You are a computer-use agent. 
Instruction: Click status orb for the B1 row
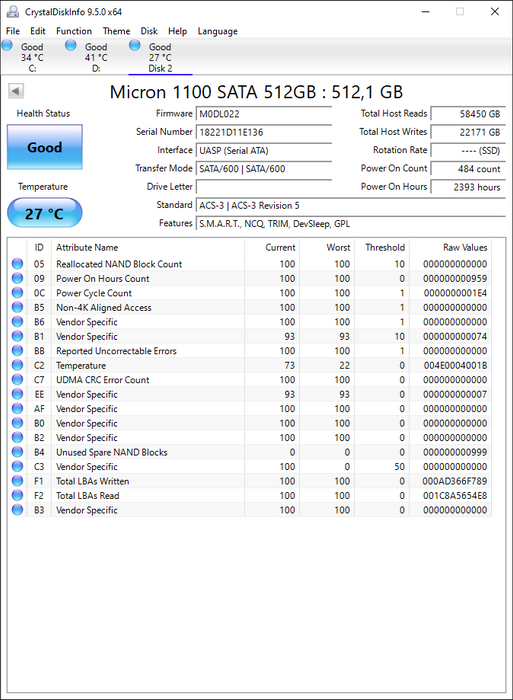(17, 336)
